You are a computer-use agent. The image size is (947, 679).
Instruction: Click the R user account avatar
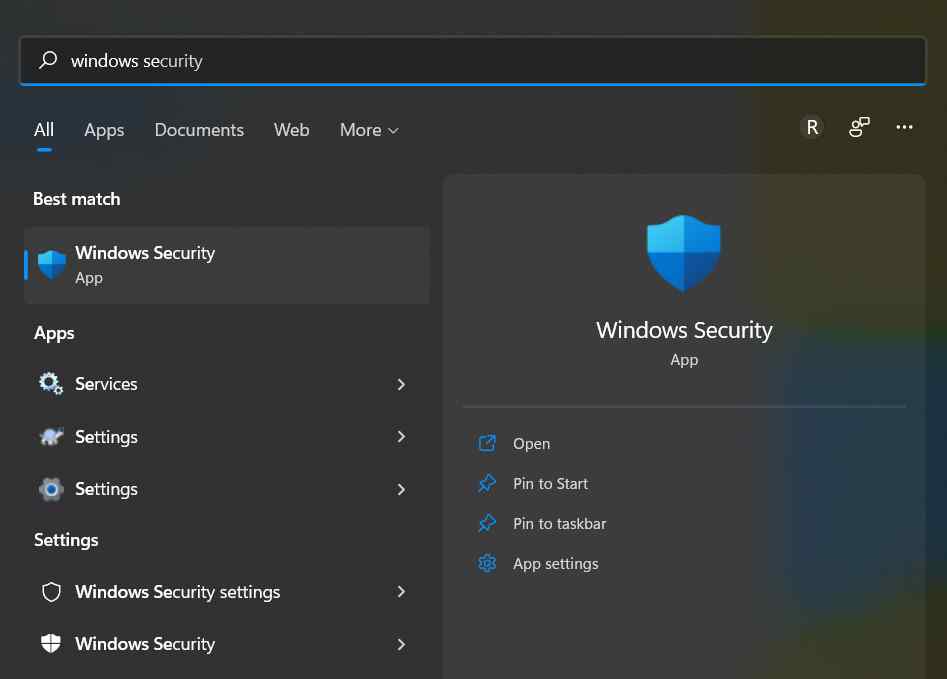click(812, 127)
